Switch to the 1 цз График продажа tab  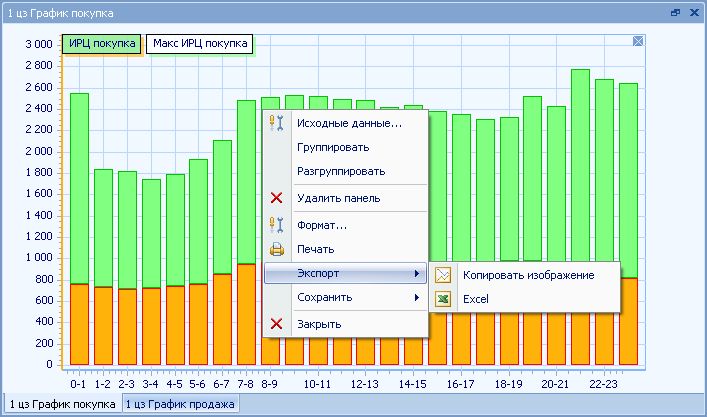[x=180, y=404]
